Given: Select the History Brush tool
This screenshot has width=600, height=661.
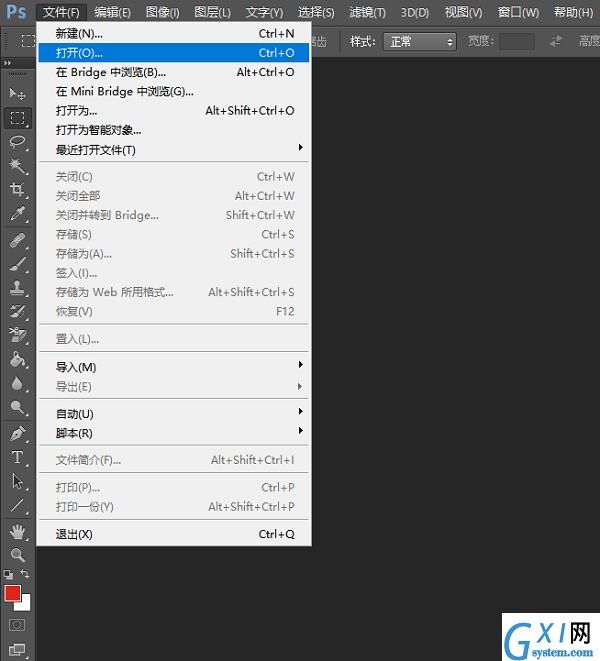Looking at the screenshot, I should 17,312.
